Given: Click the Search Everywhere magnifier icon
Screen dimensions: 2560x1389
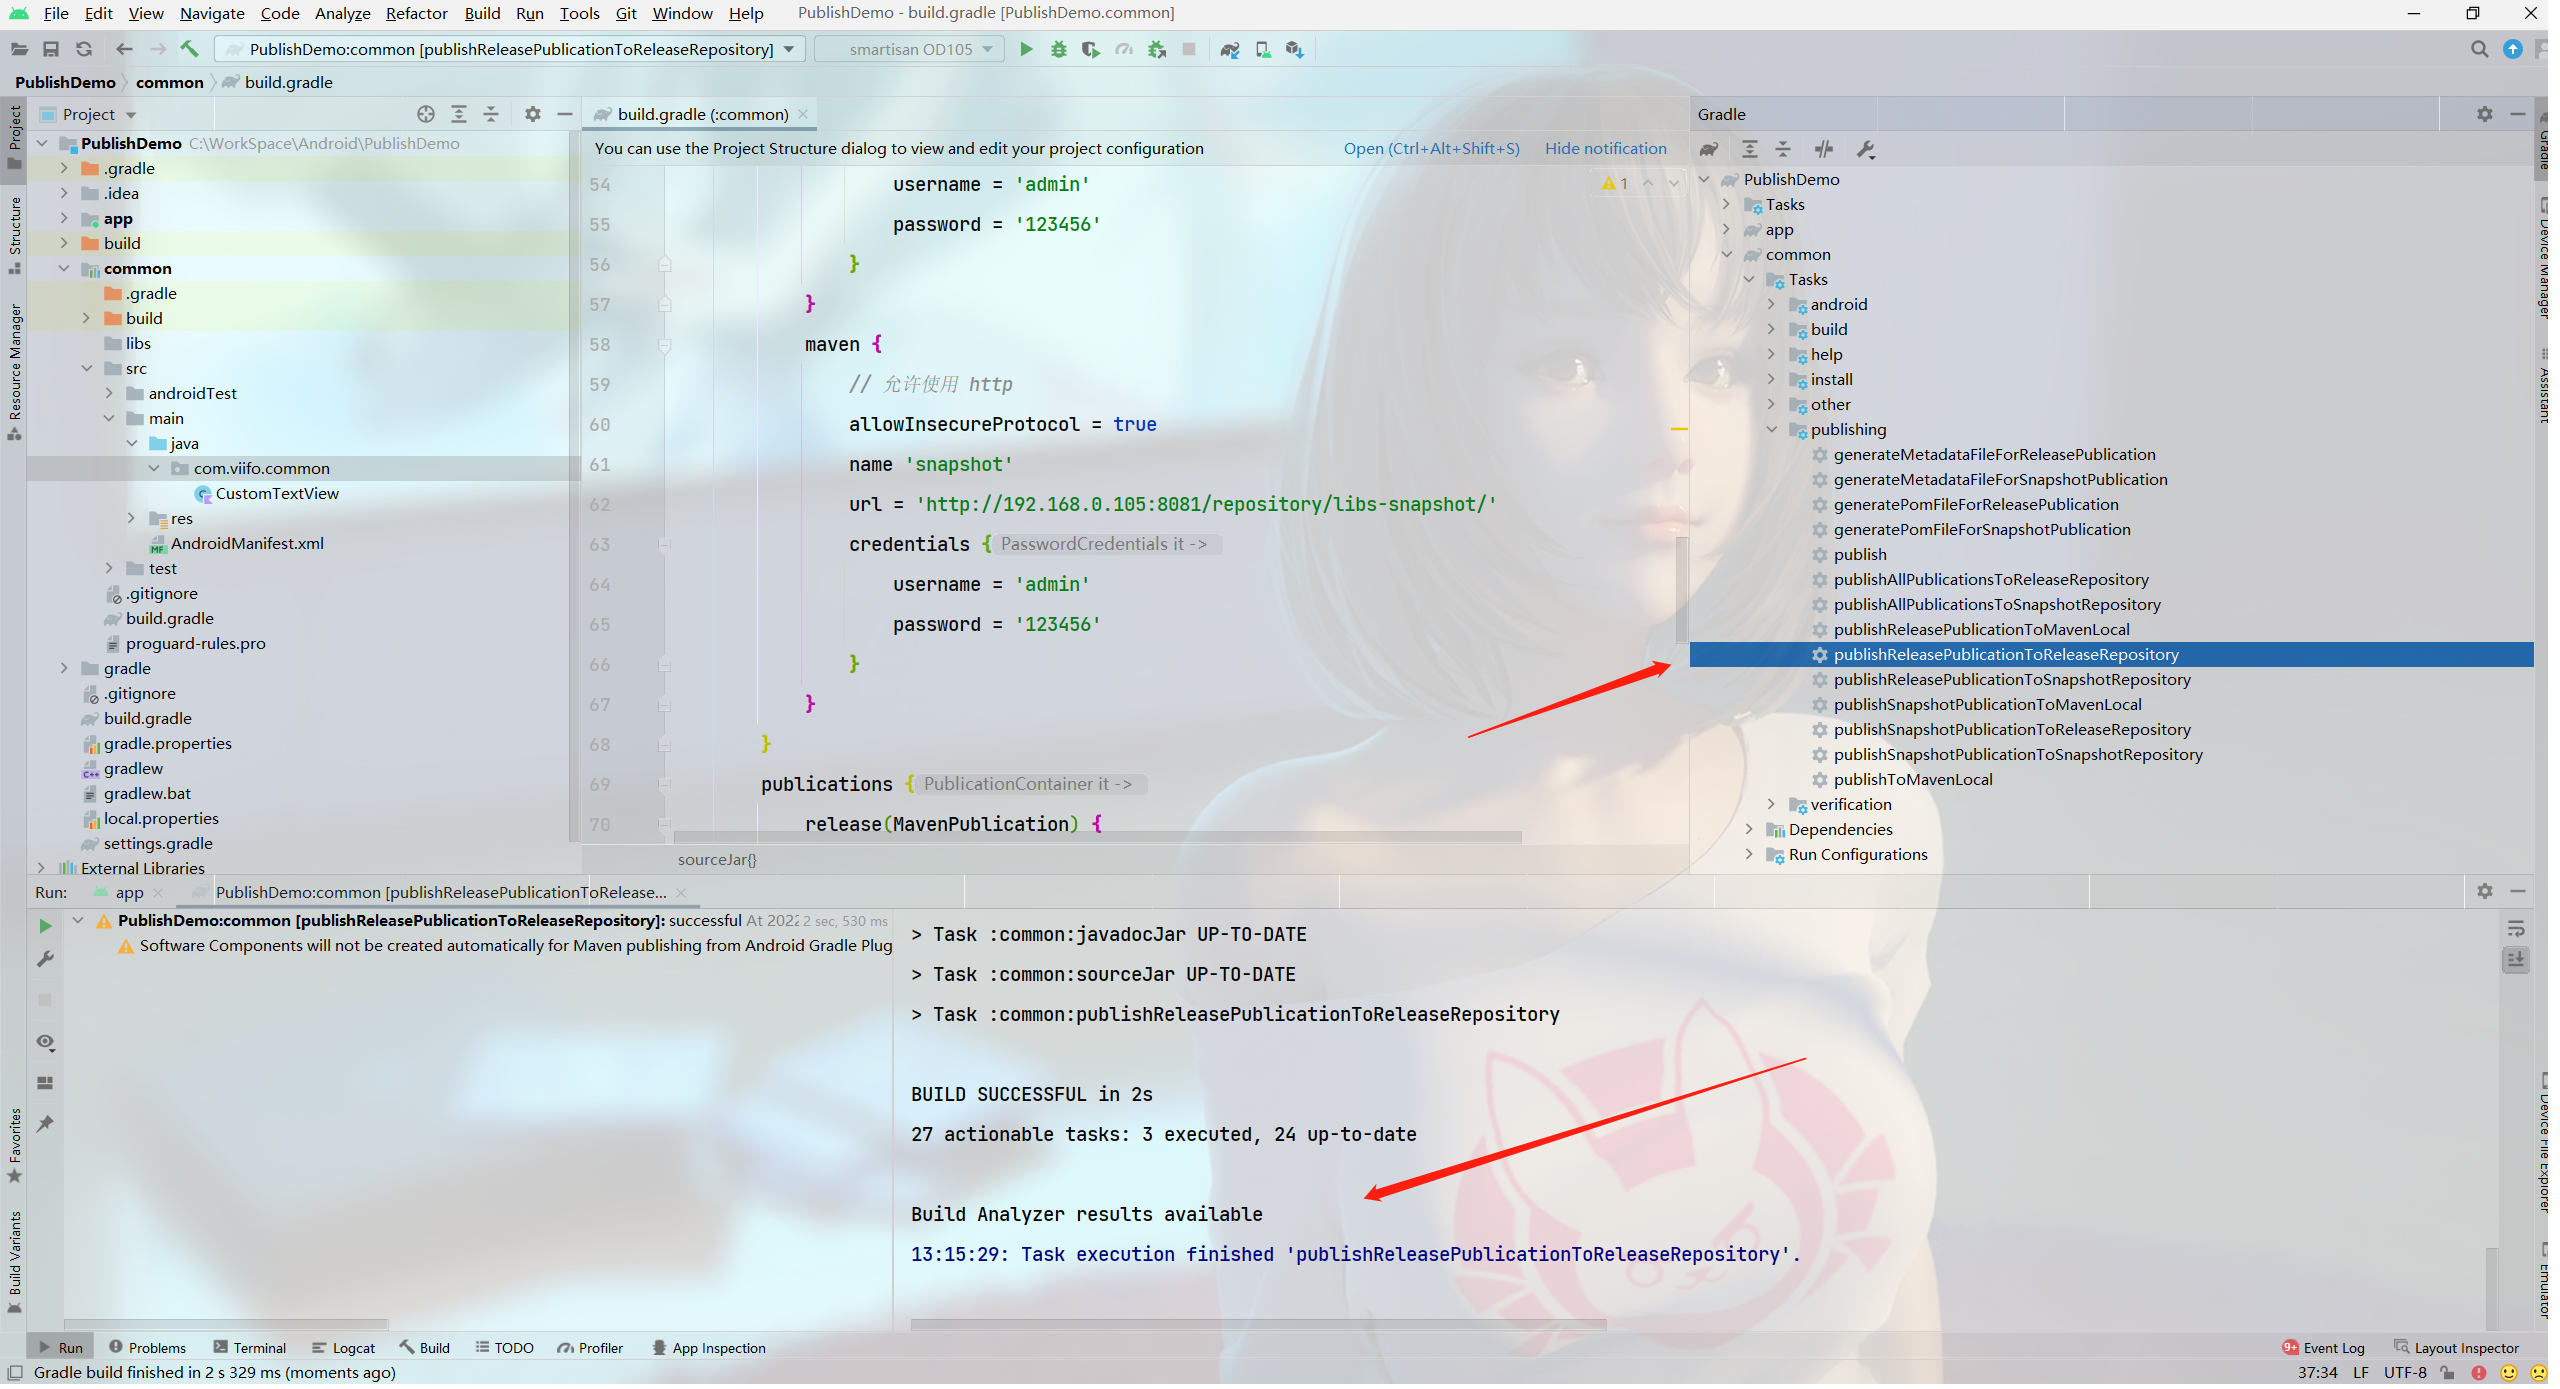Looking at the screenshot, I should (2479, 49).
